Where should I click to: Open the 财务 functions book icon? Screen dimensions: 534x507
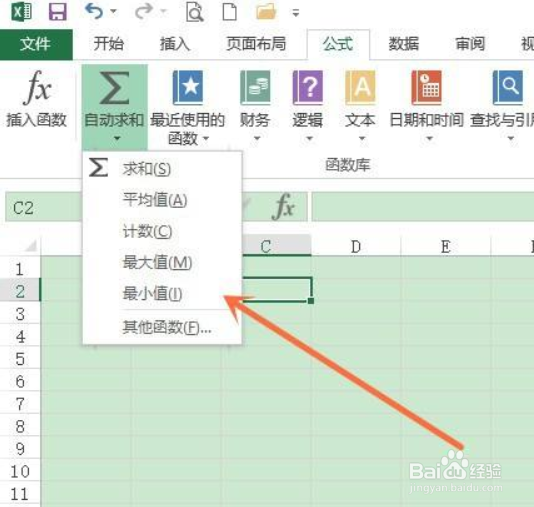point(255,88)
